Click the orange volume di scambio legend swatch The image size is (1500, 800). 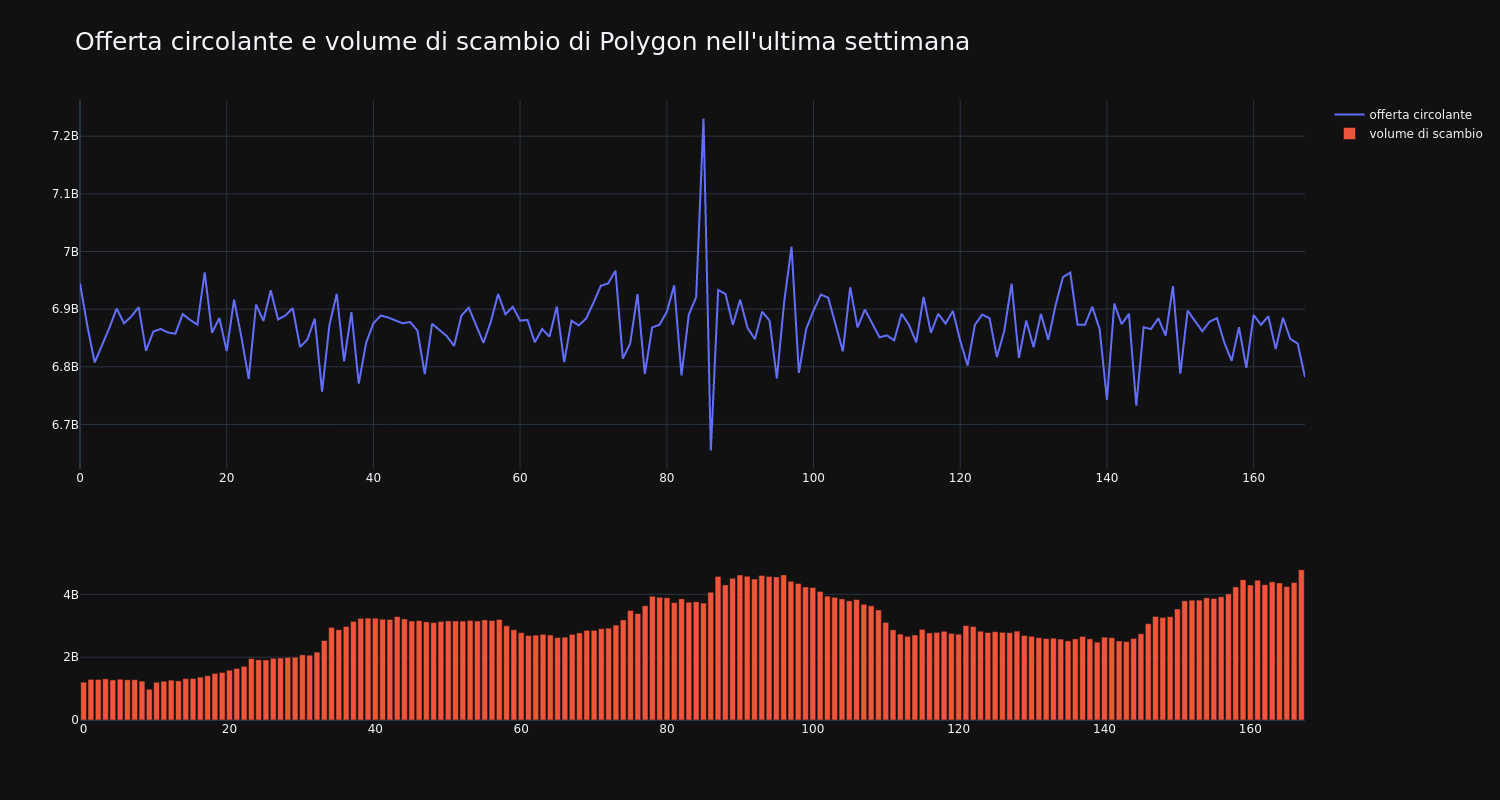click(1349, 134)
